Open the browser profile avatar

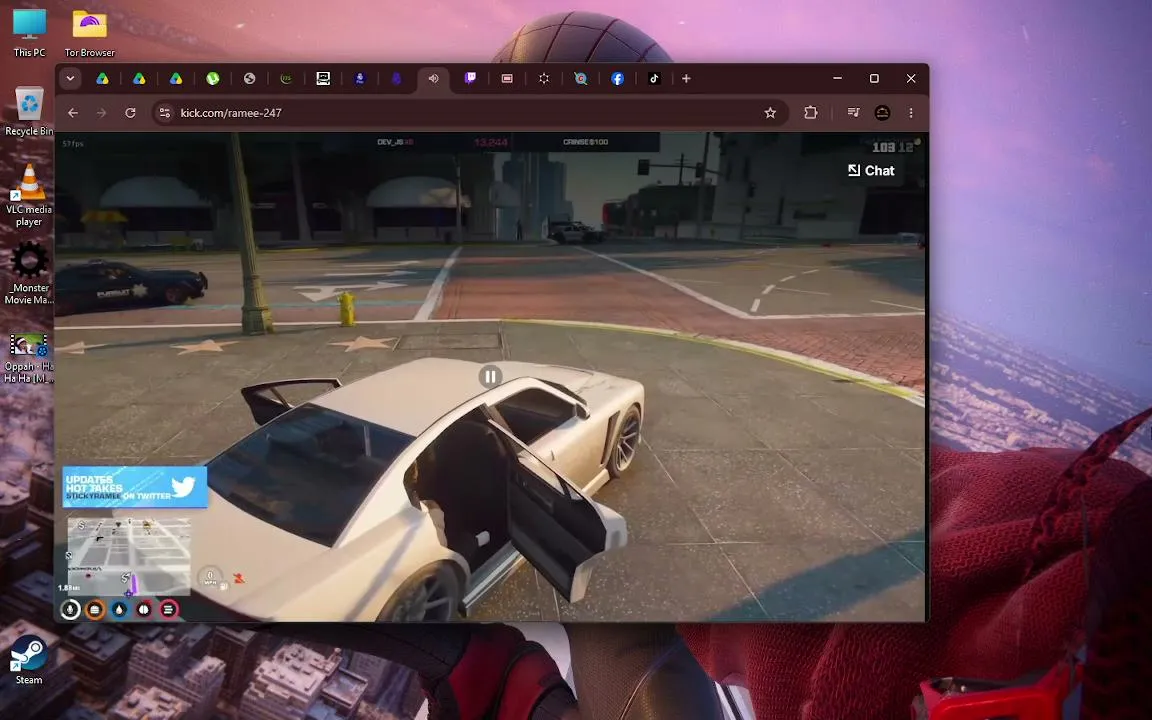click(x=882, y=112)
